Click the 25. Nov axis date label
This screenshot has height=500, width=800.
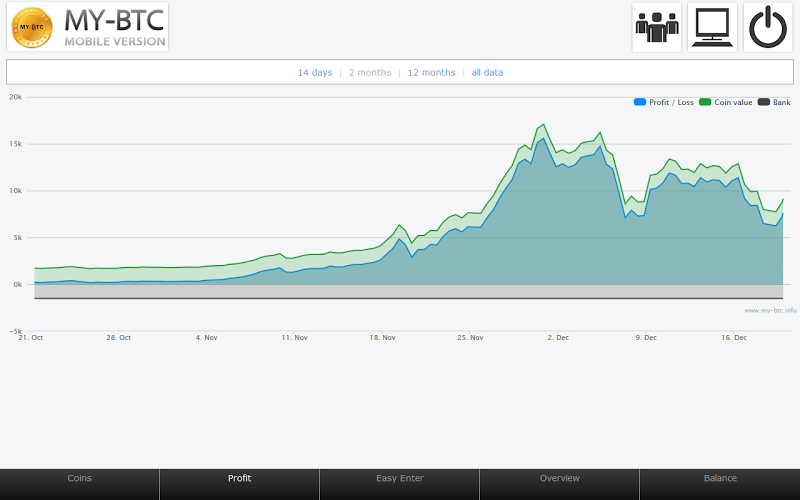pos(470,338)
